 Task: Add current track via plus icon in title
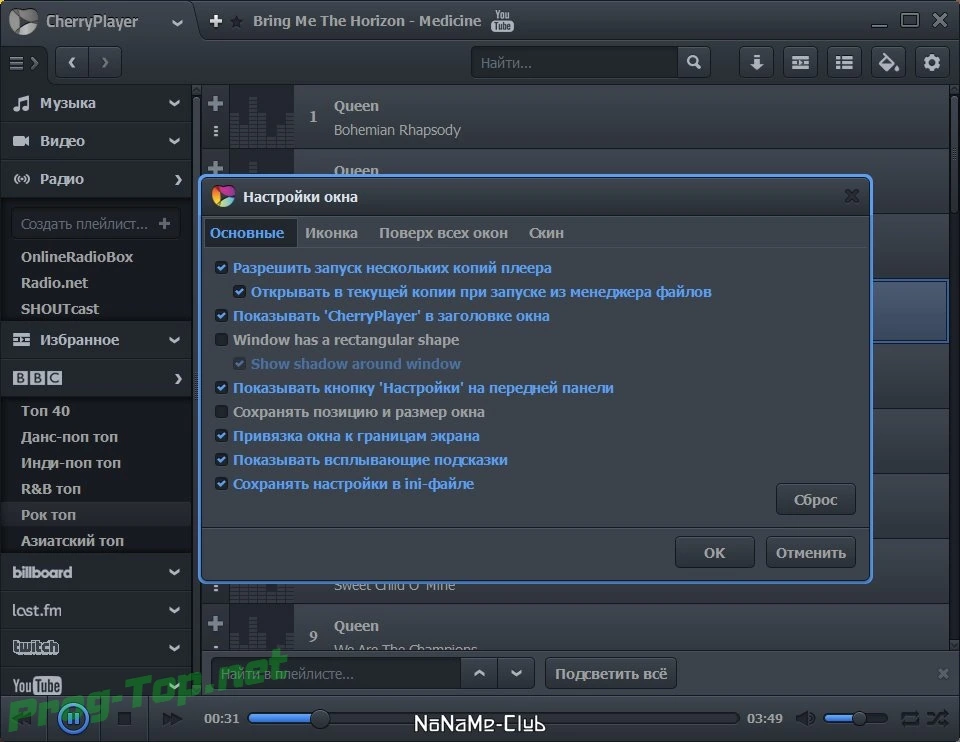point(216,21)
